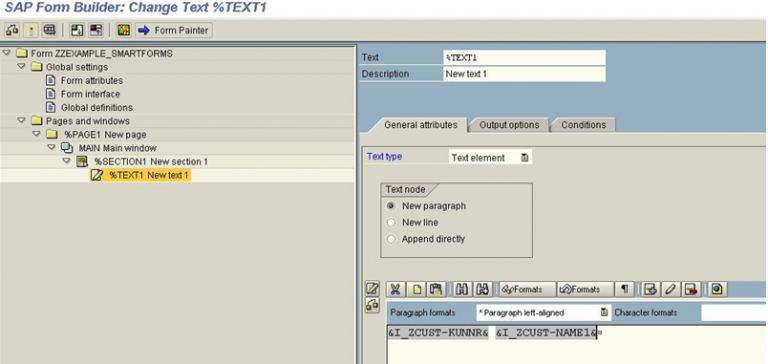This screenshot has height=364, width=768.
Task: Click the globe icon at the end of the editor toolbar
Action: [x=717, y=290]
